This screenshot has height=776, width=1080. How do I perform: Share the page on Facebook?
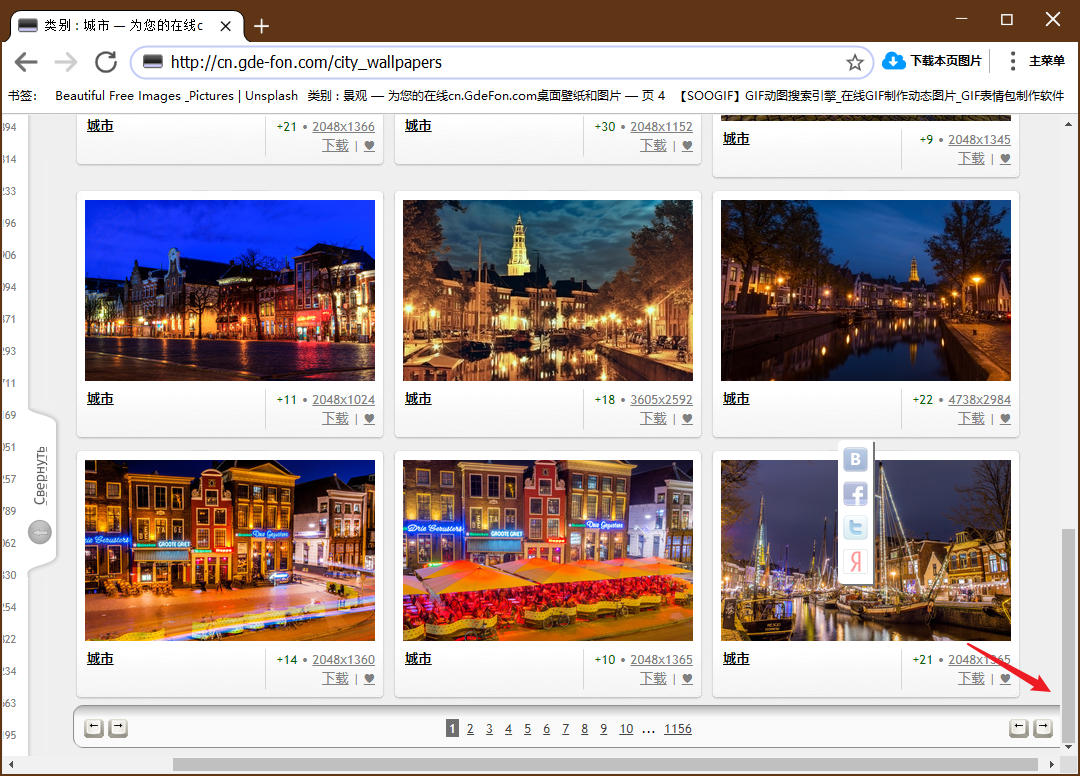tap(855, 494)
